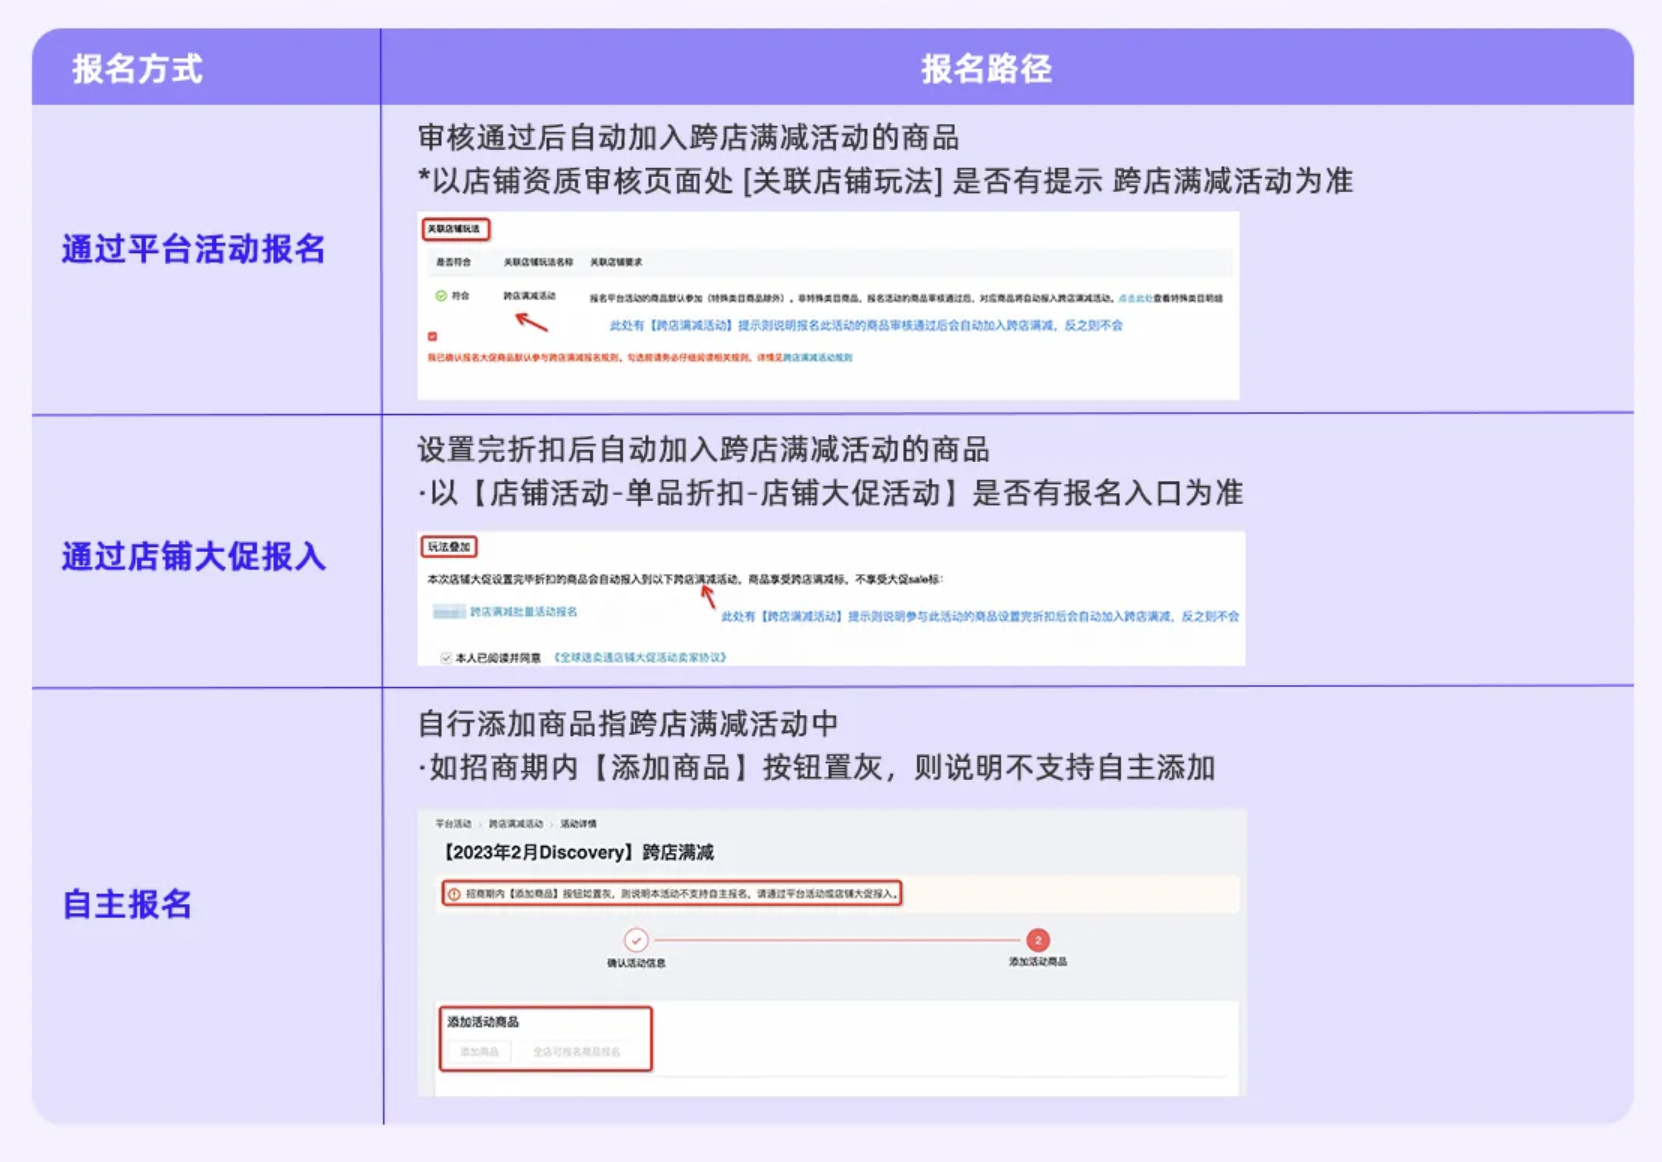Open the 跨店满减活动规则 link
The image size is (1662, 1162).
tap(817, 357)
